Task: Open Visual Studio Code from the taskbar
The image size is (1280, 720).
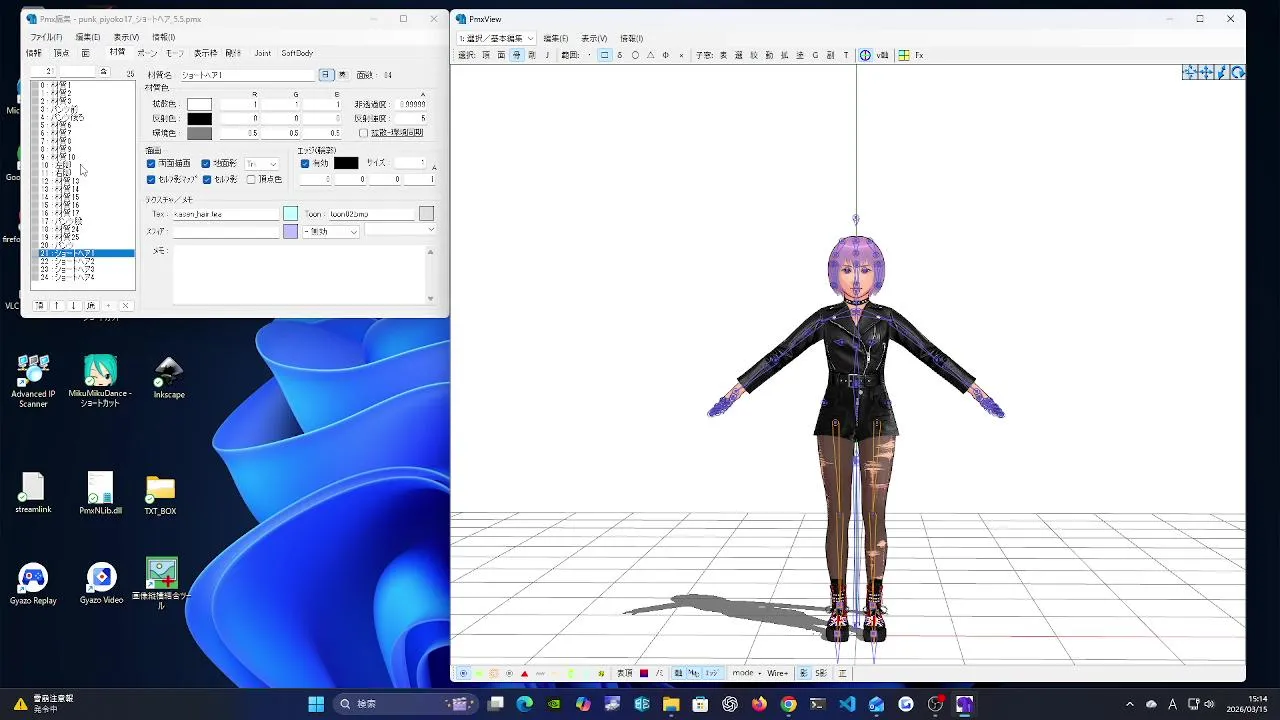Action: (847, 704)
